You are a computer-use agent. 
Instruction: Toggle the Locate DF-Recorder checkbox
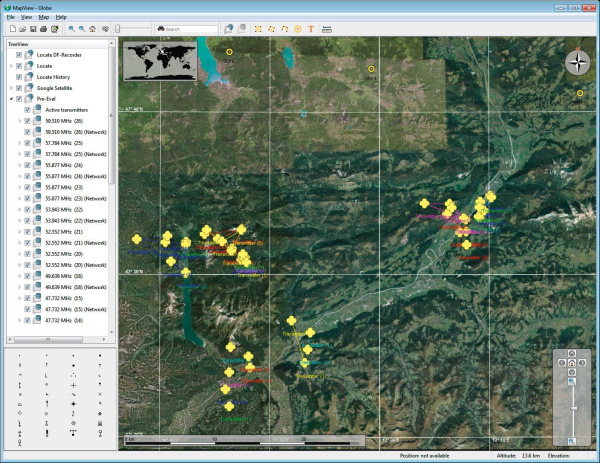[19, 54]
